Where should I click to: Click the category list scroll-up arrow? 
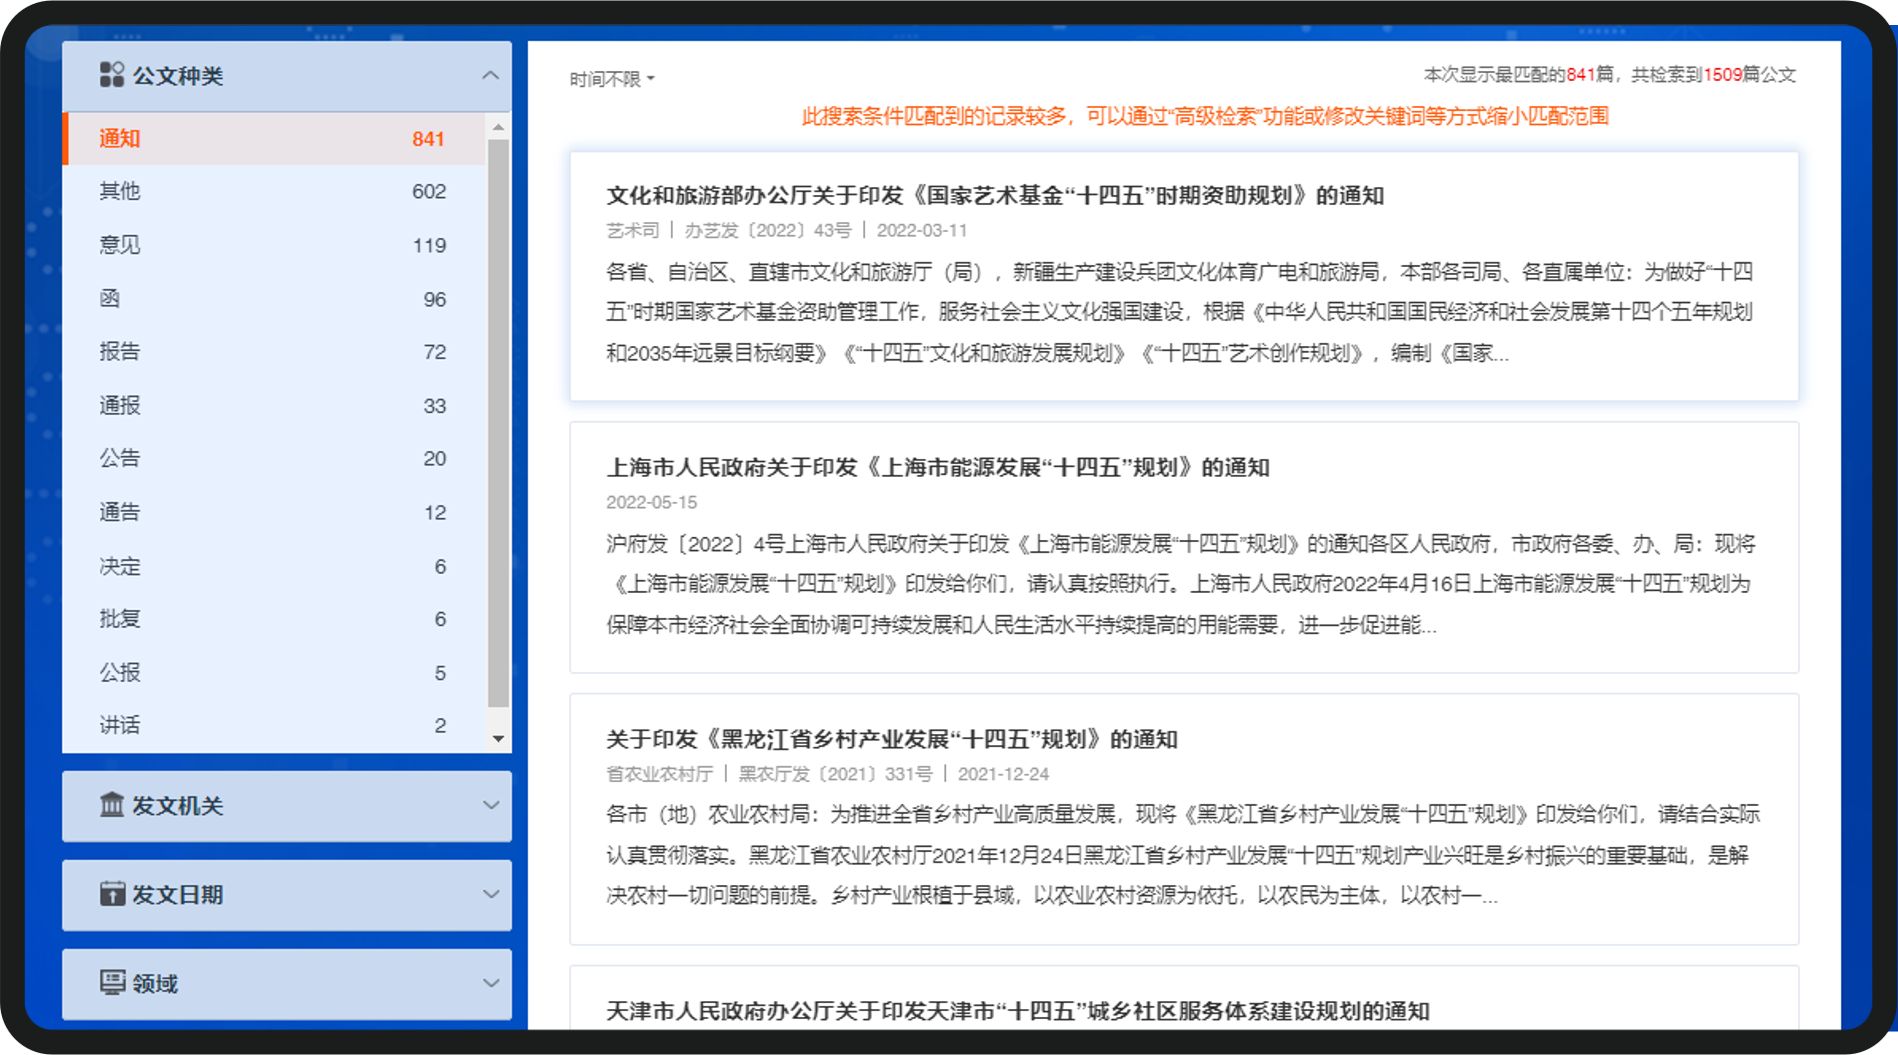[x=498, y=127]
